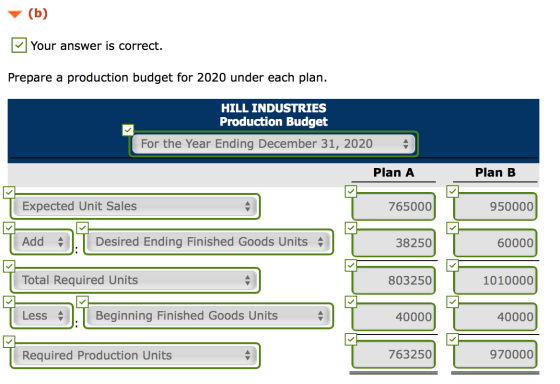
Task: Click the 'Prepare a production budget' instruction text
Action: (168, 78)
